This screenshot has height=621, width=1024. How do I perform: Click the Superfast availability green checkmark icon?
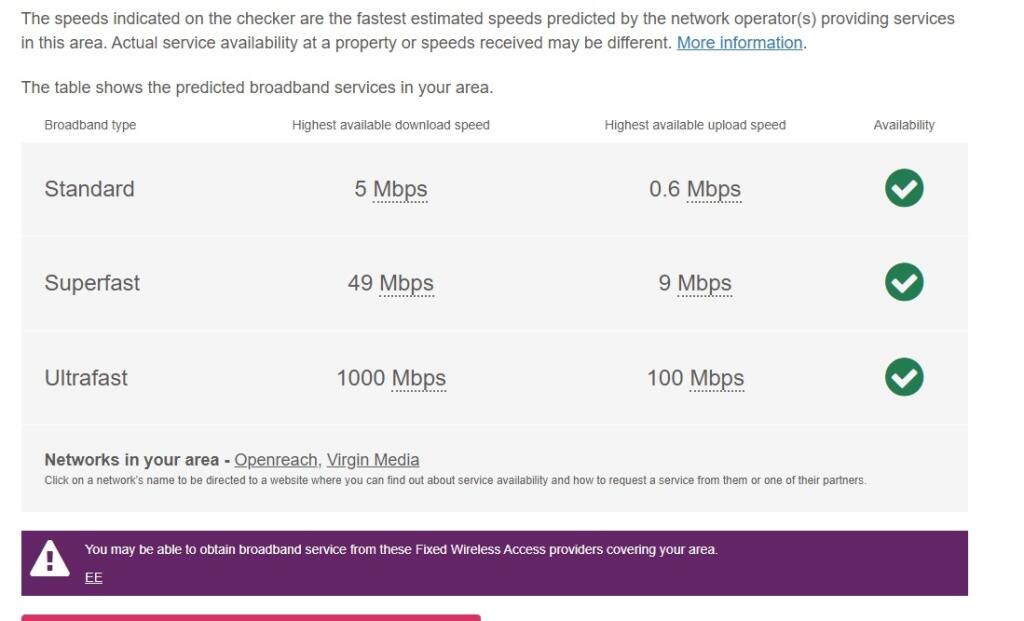tap(904, 282)
